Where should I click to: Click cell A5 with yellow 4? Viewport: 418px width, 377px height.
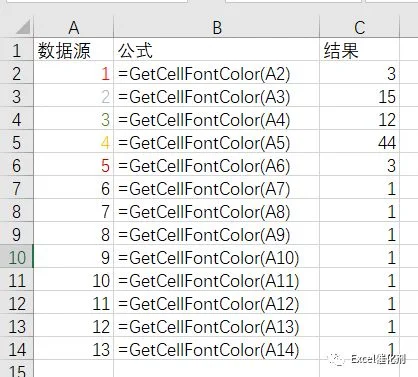click(x=74, y=141)
